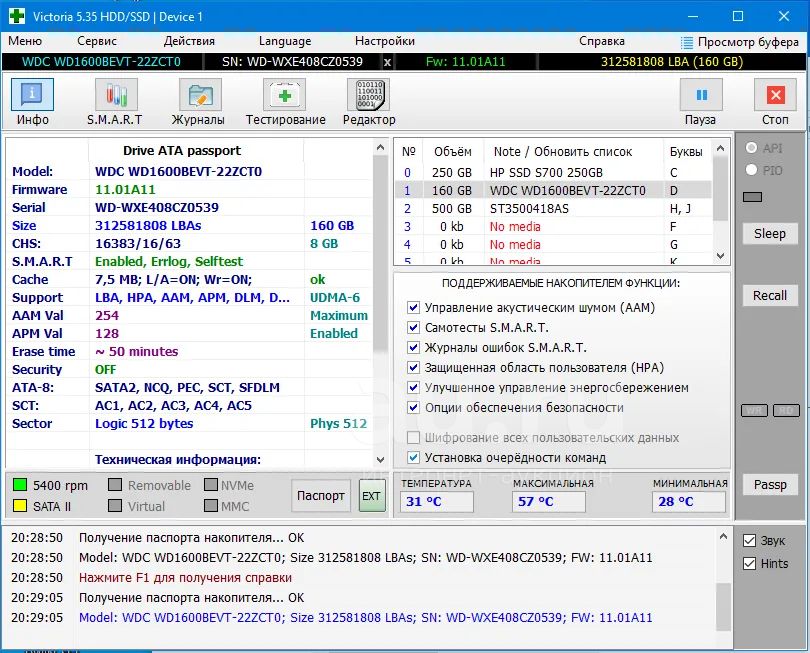The height and width of the screenshot is (653, 810).
Task: Toggle Улучшенное управление энергосбережением checkbox
Action: [x=413, y=387]
